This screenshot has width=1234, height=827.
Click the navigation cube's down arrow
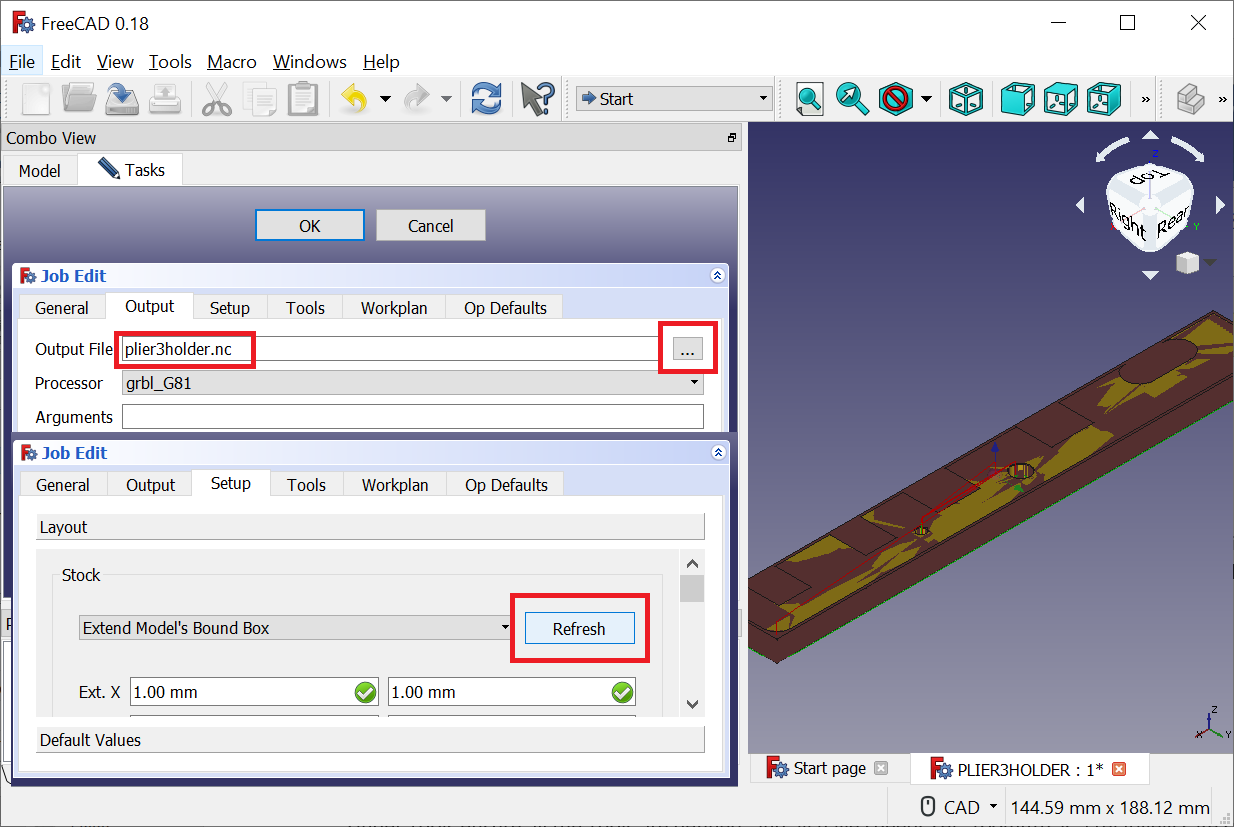[1150, 274]
